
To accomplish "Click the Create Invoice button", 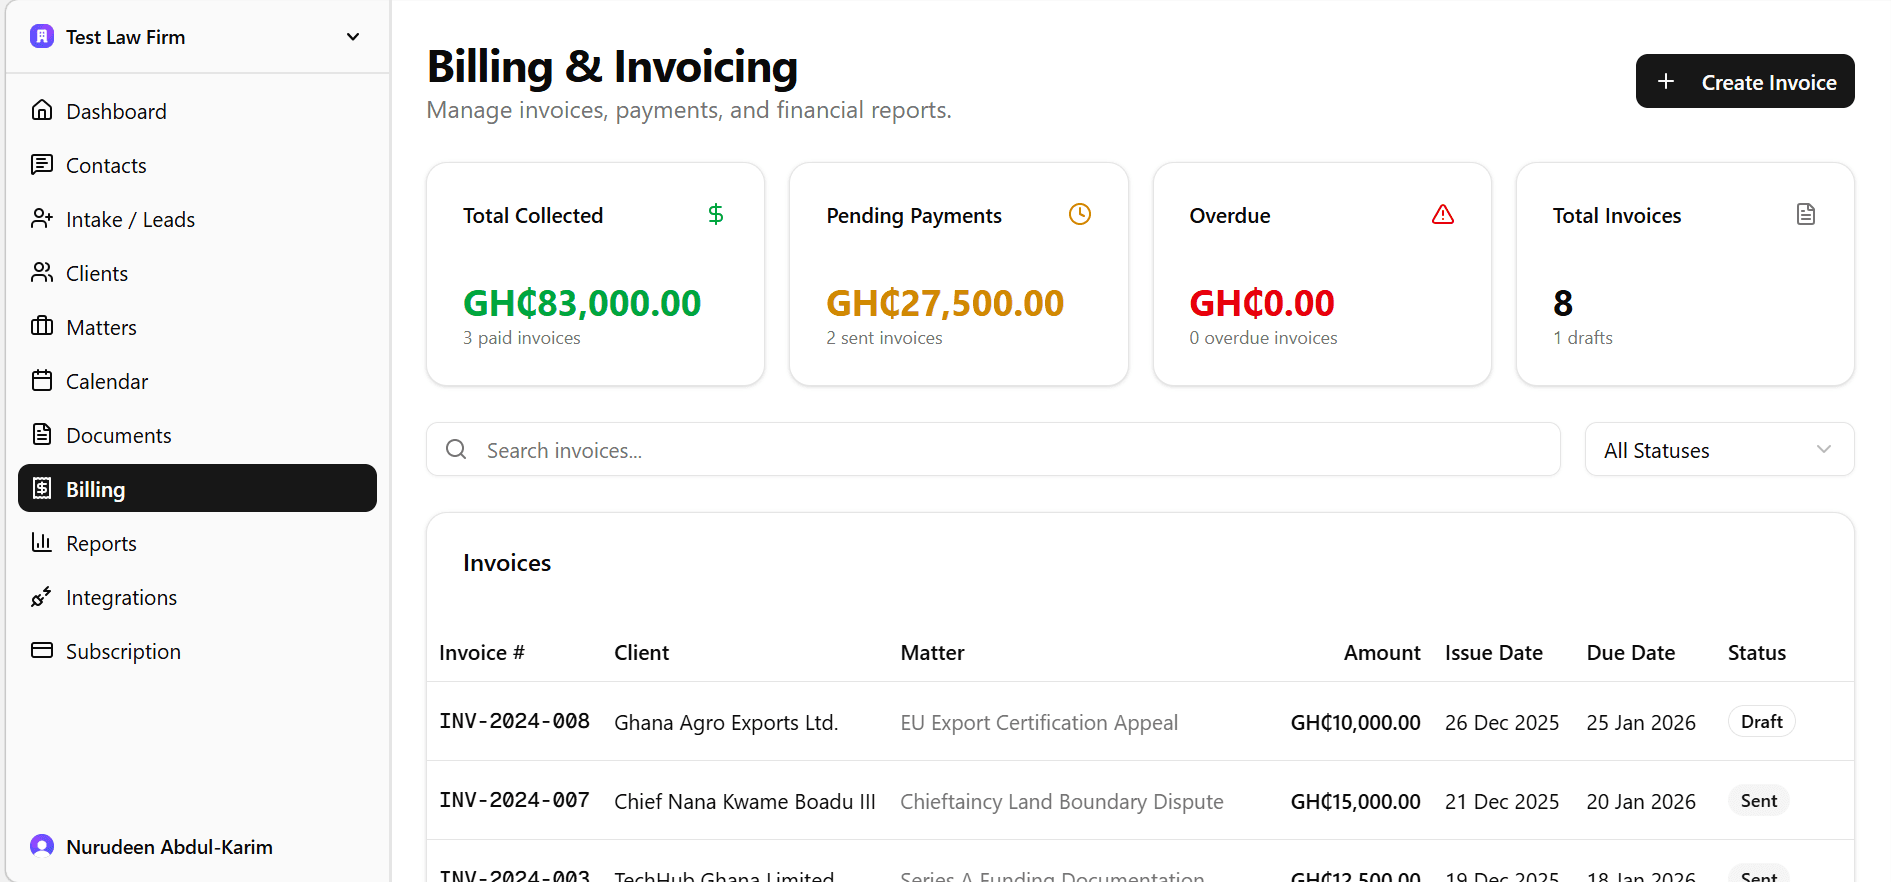I will tap(1744, 81).
